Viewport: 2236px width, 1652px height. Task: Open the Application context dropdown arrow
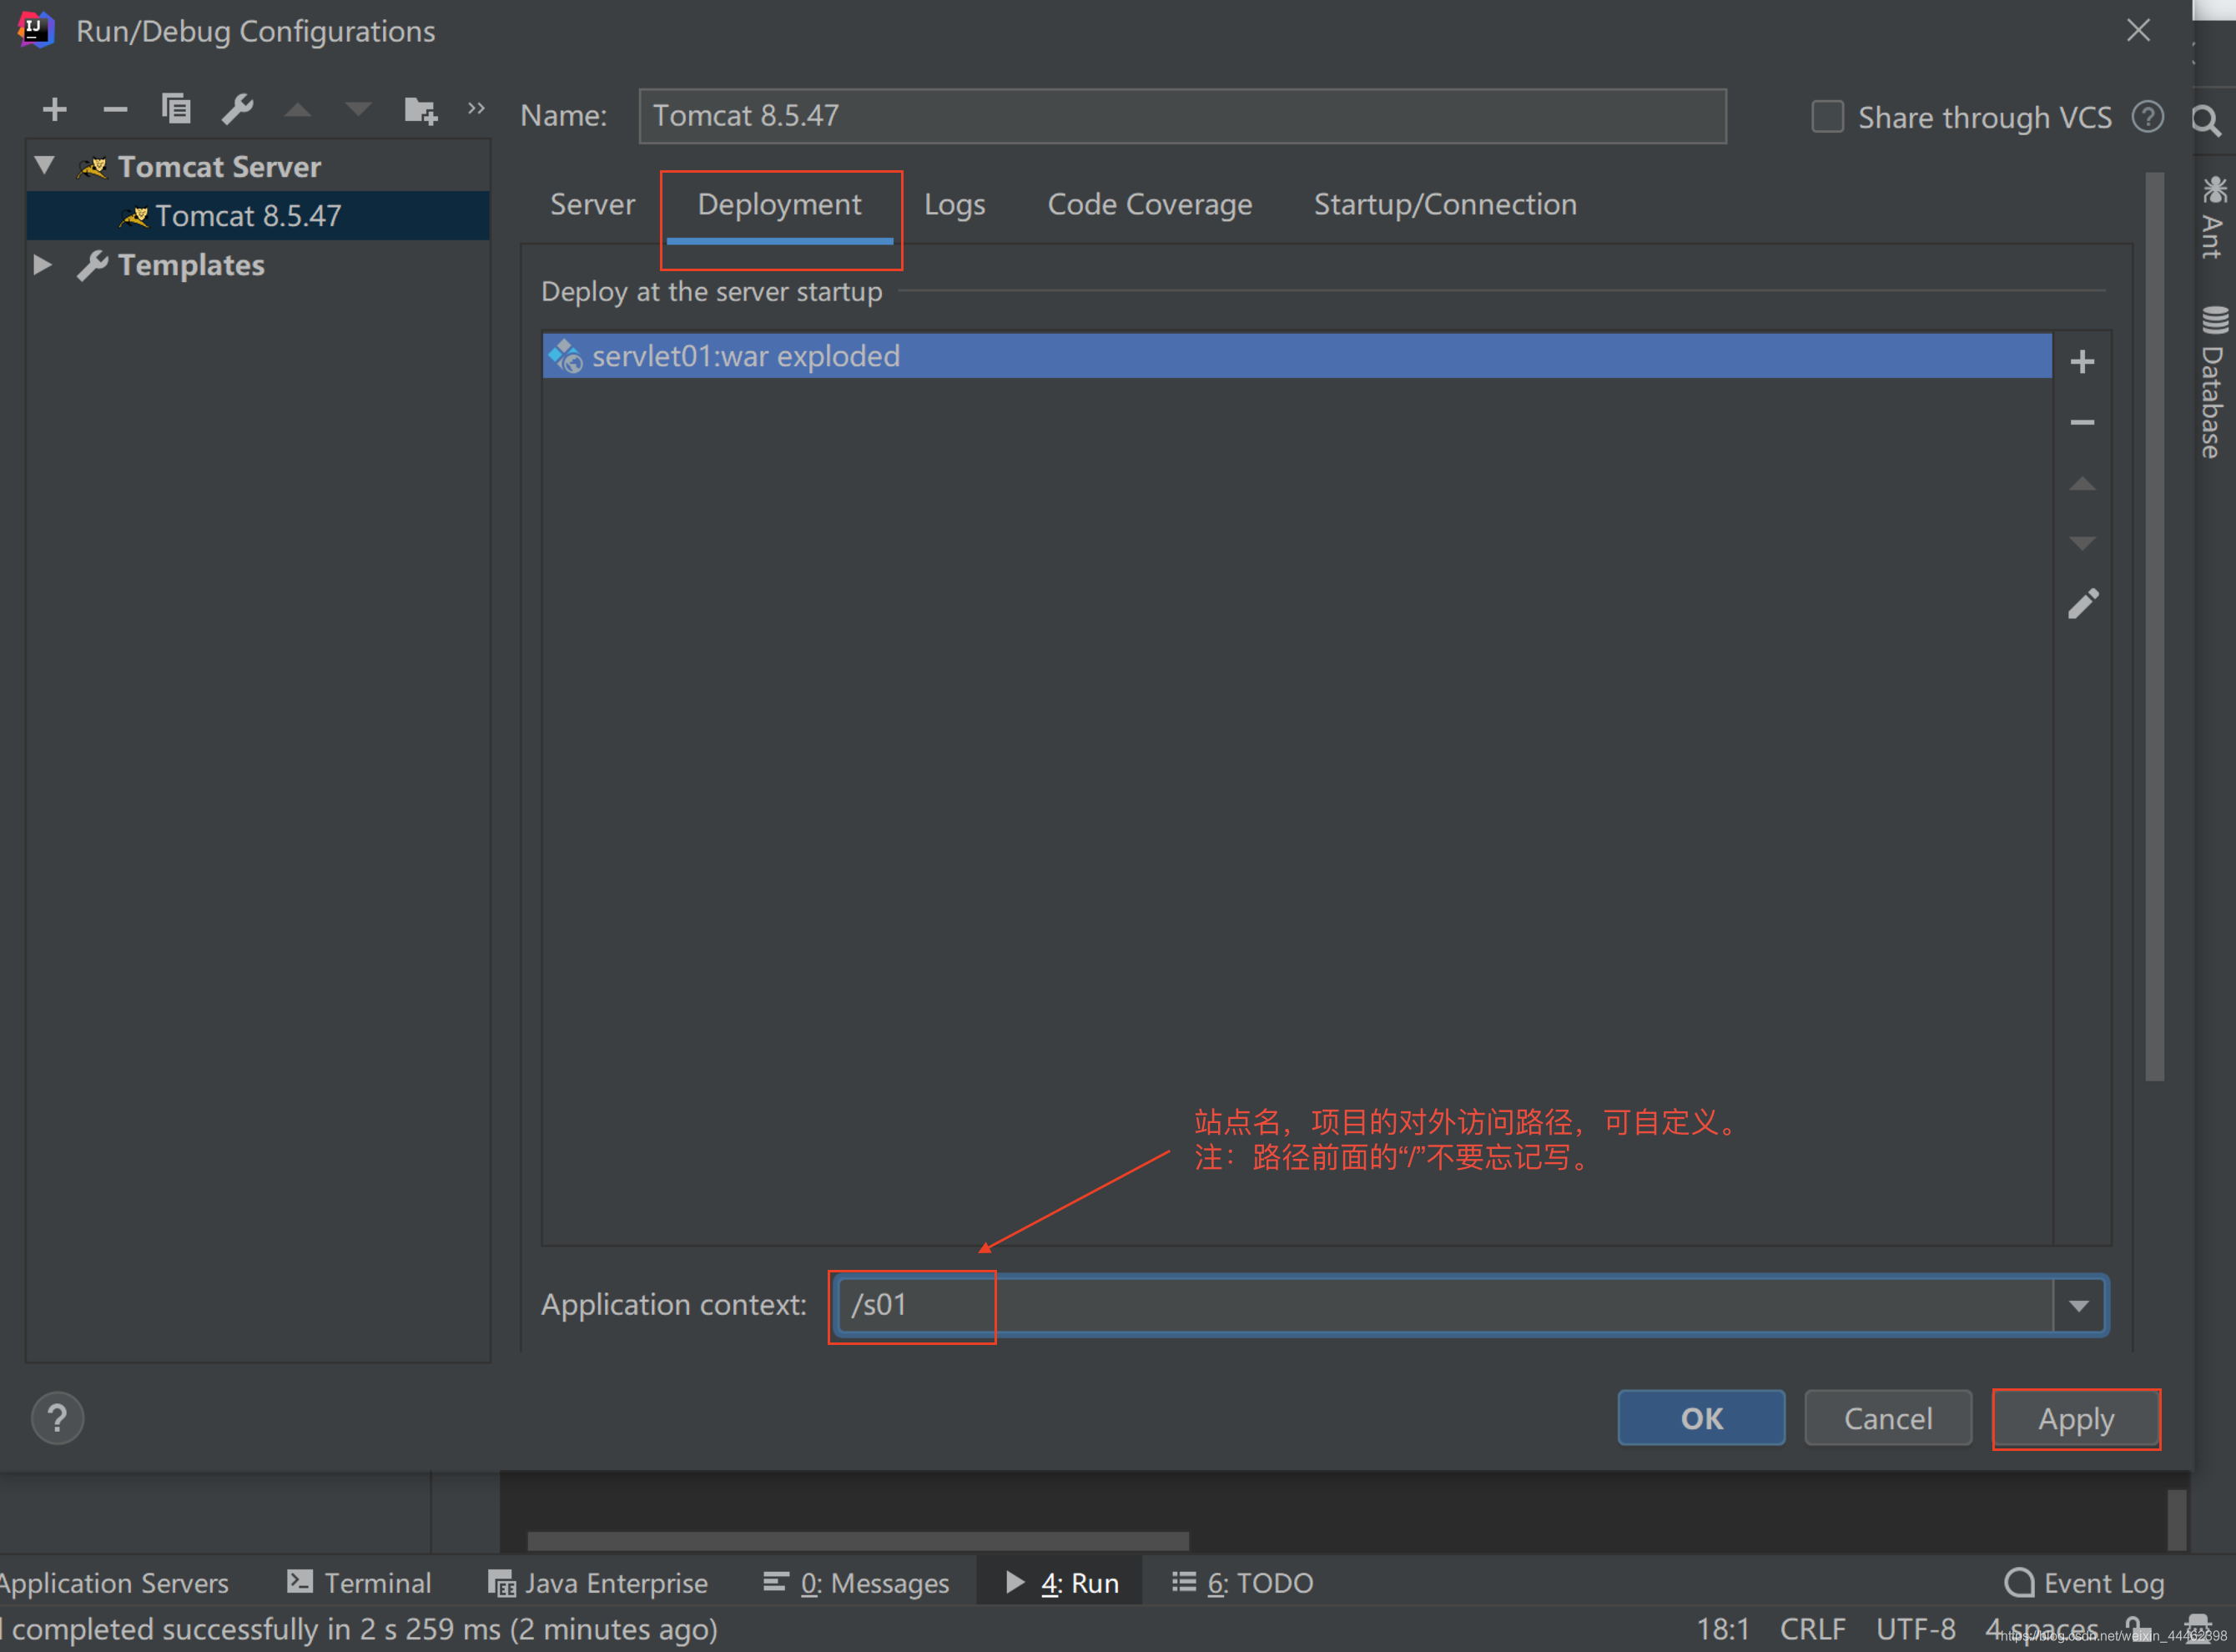click(x=2079, y=1305)
